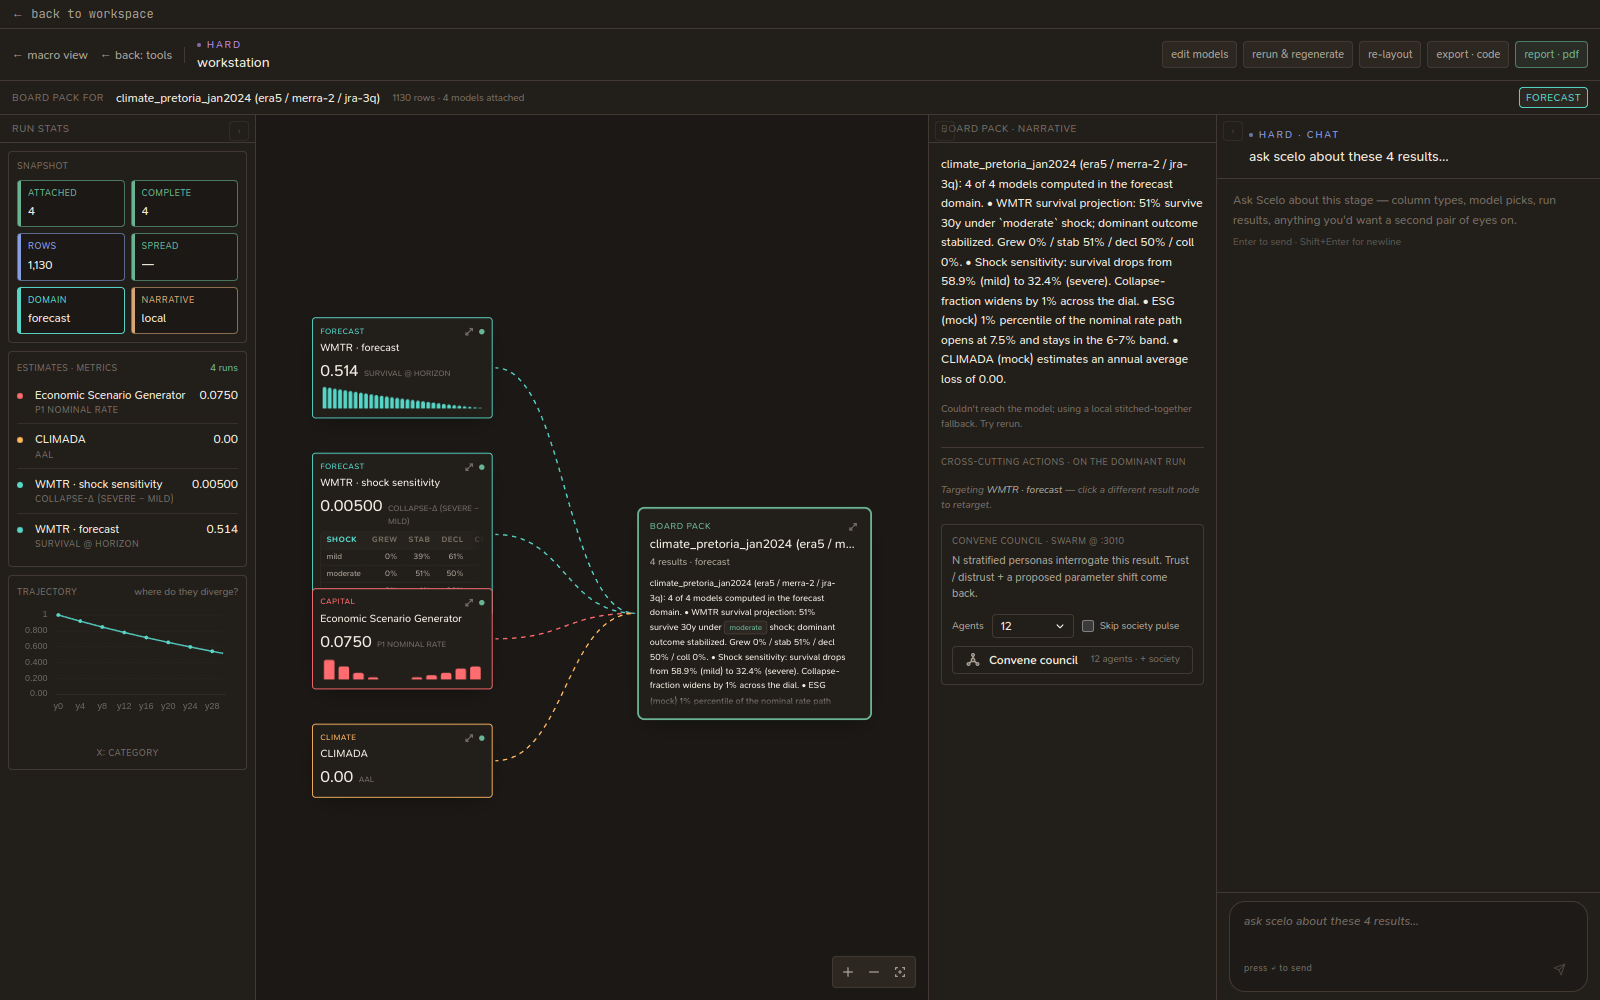Enable the Skip society pulse checkbox

pyautogui.click(x=1088, y=626)
